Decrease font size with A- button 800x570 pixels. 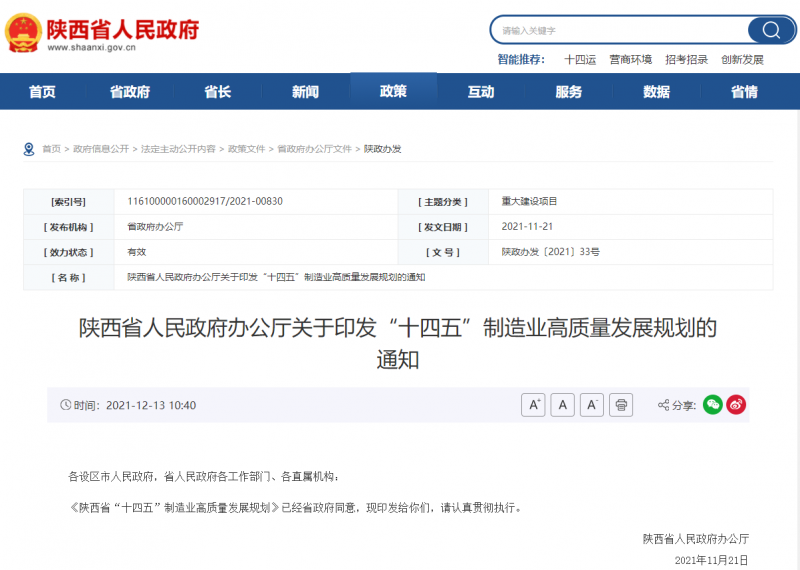[592, 405]
